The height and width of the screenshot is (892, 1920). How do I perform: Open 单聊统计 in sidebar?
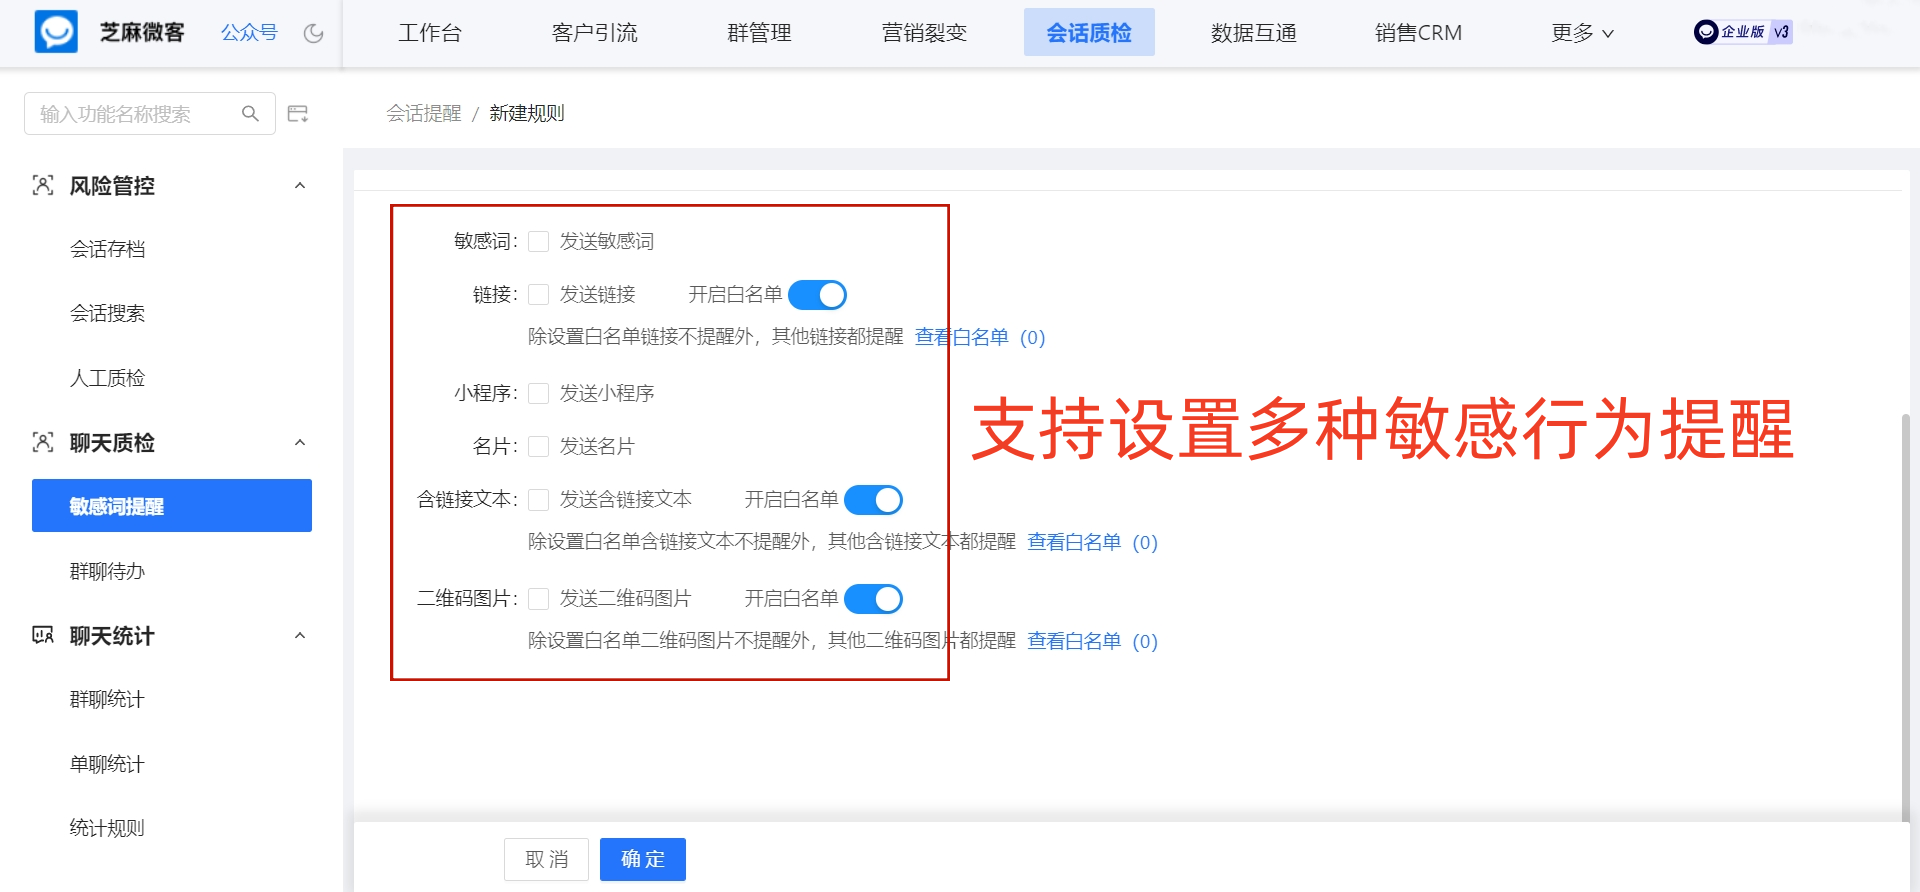pos(107,764)
